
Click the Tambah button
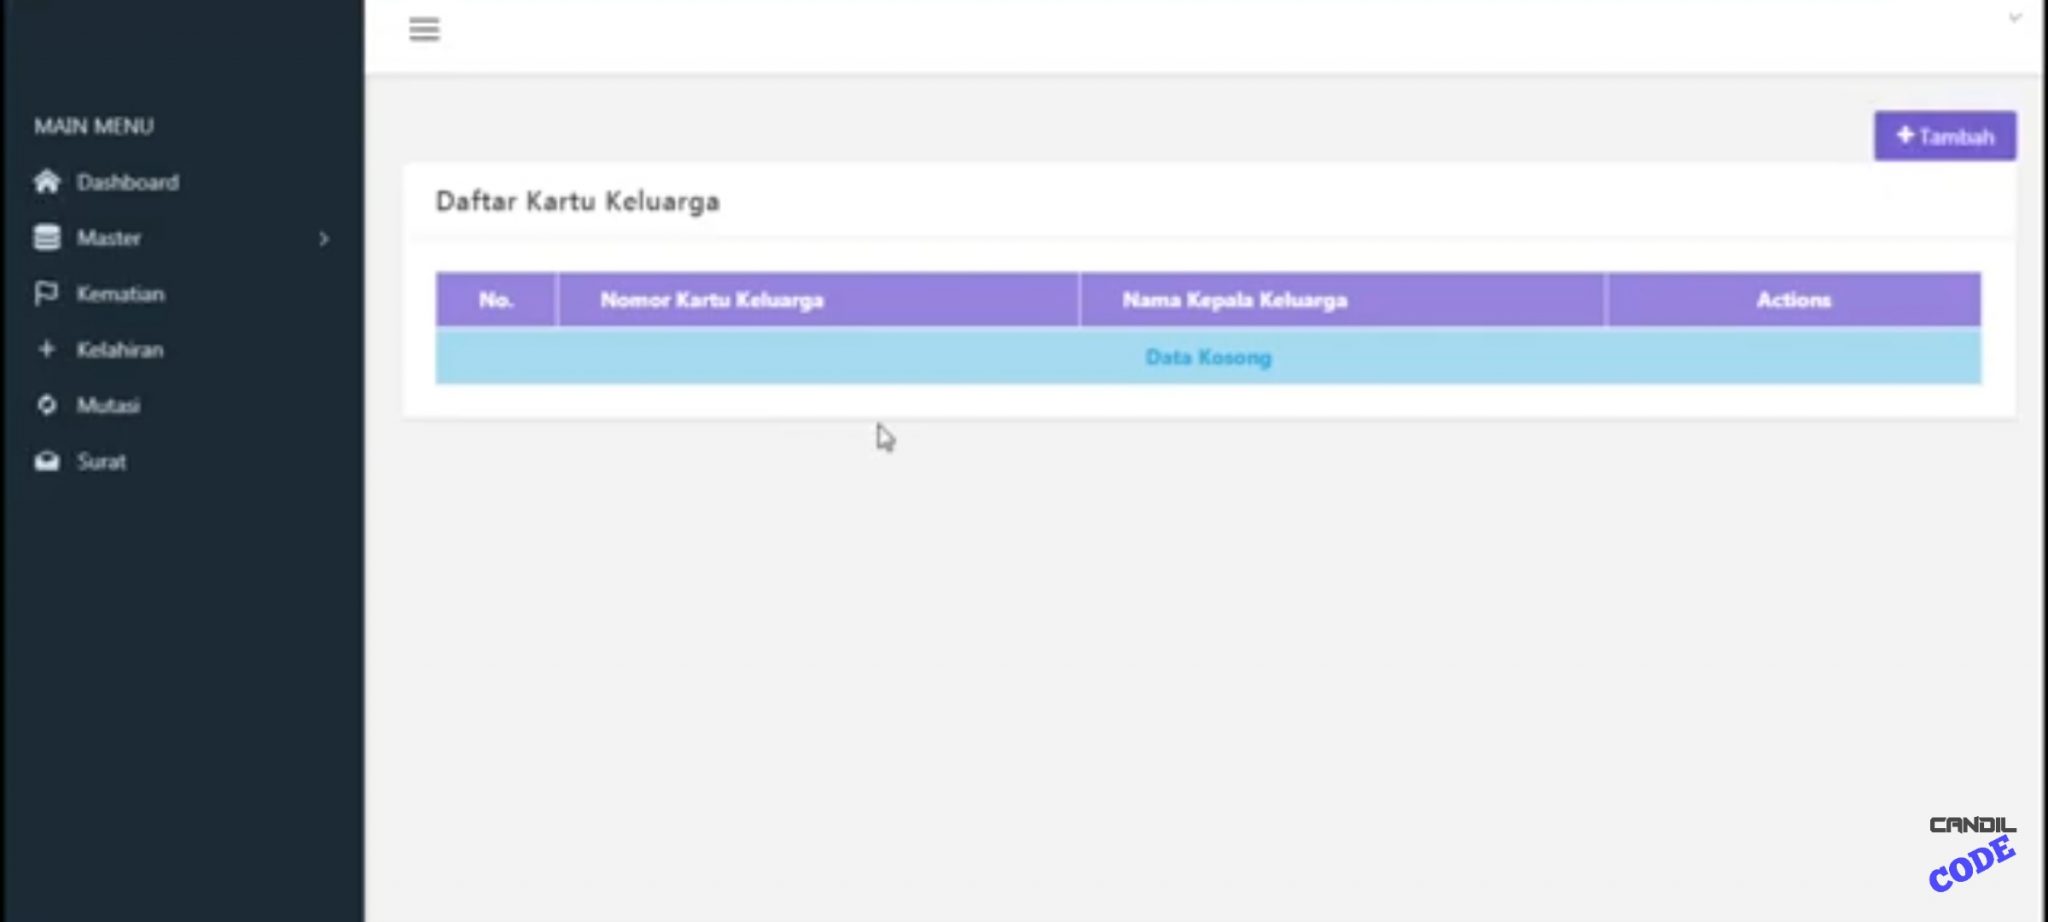(x=1944, y=135)
